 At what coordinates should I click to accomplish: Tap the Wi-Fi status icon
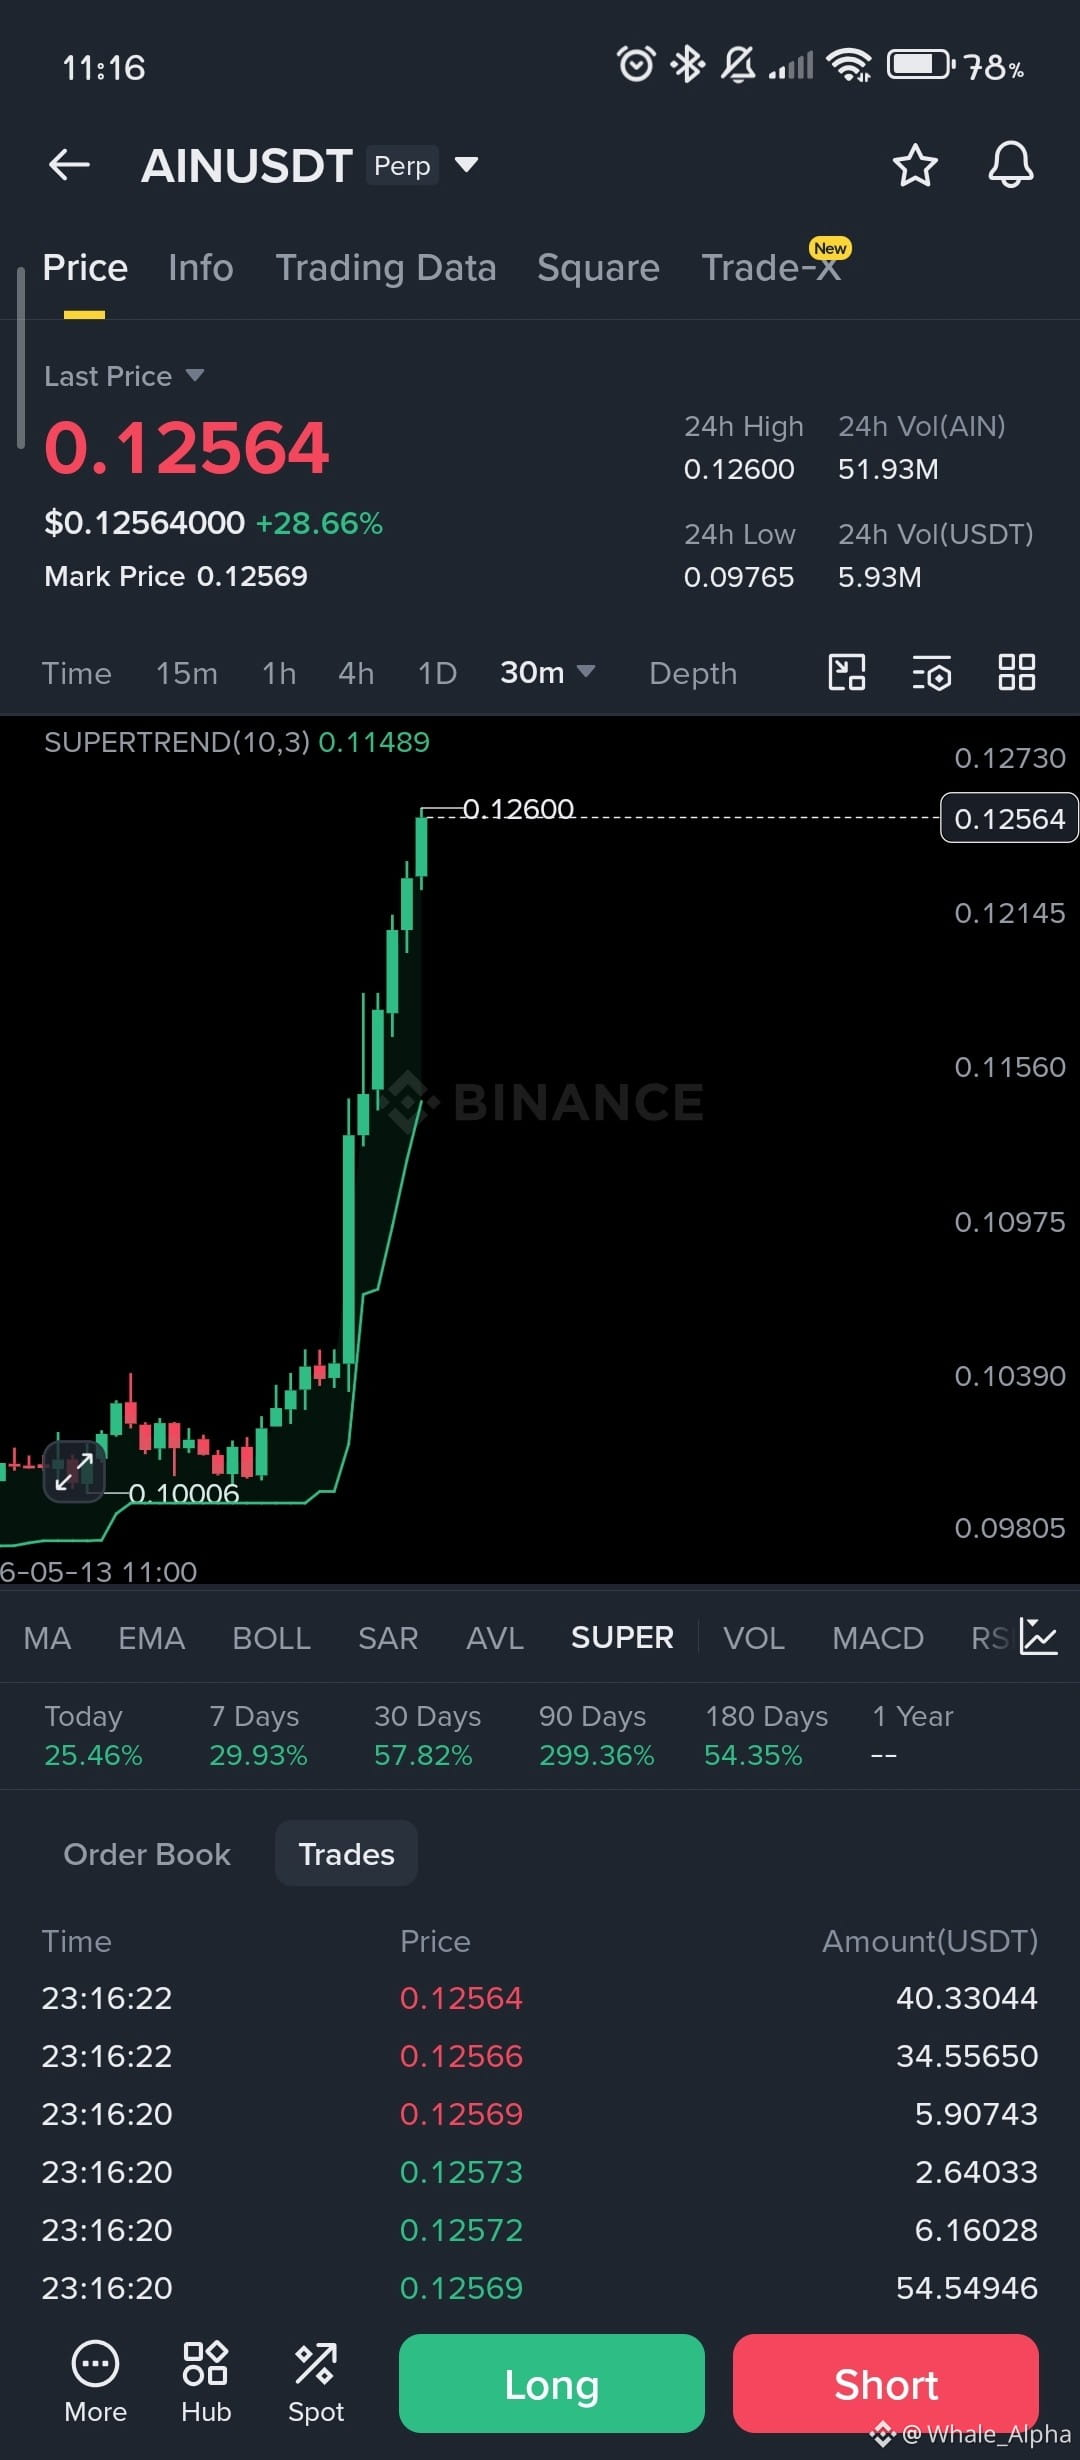tap(849, 65)
